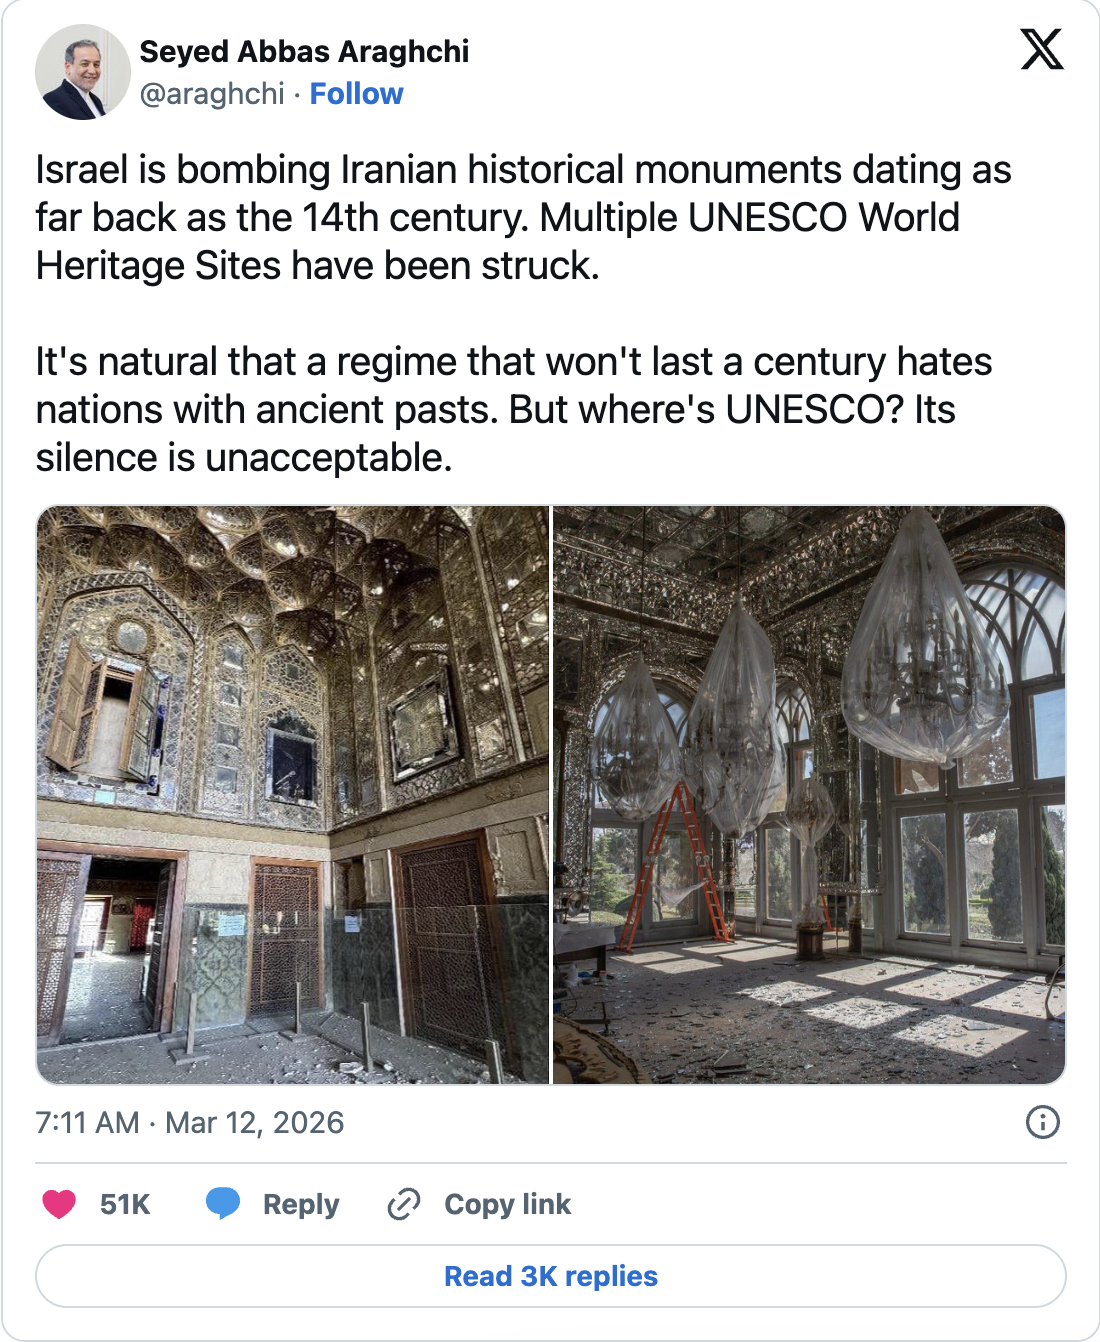Follow the @araghchi account
Image resolution: width=1100 pixels, height=1342 pixels.
[x=356, y=94]
